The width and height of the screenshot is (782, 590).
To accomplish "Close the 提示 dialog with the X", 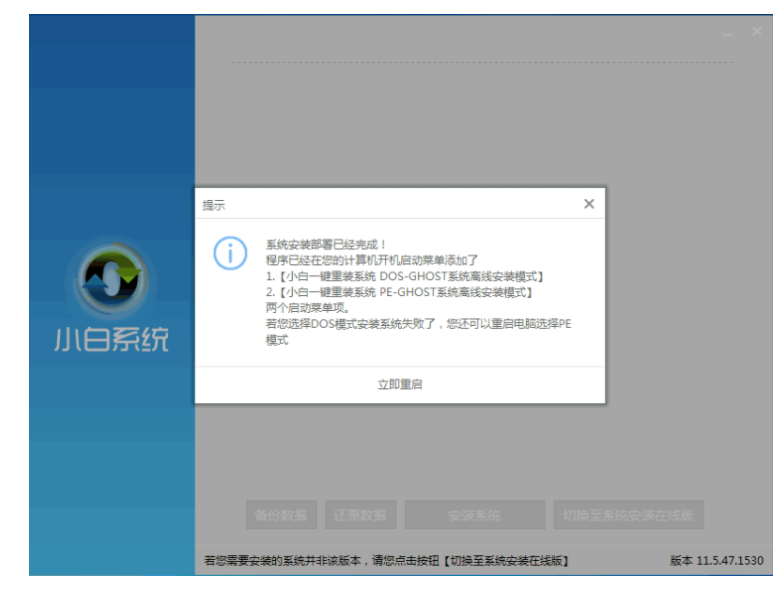I will point(588,204).
